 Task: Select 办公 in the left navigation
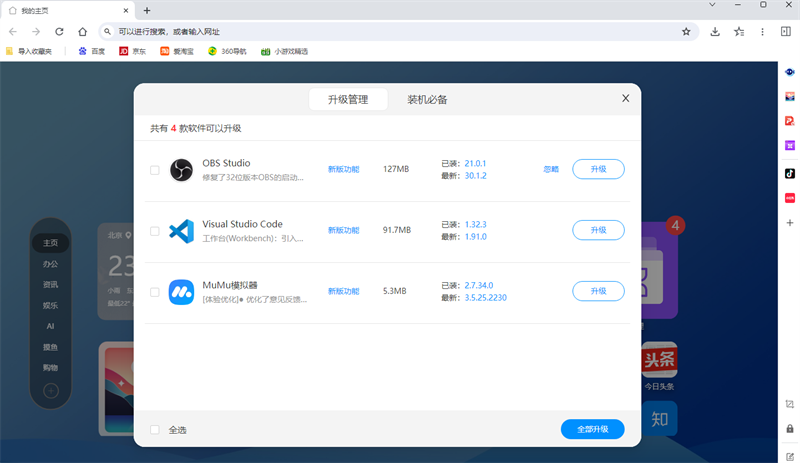51,264
